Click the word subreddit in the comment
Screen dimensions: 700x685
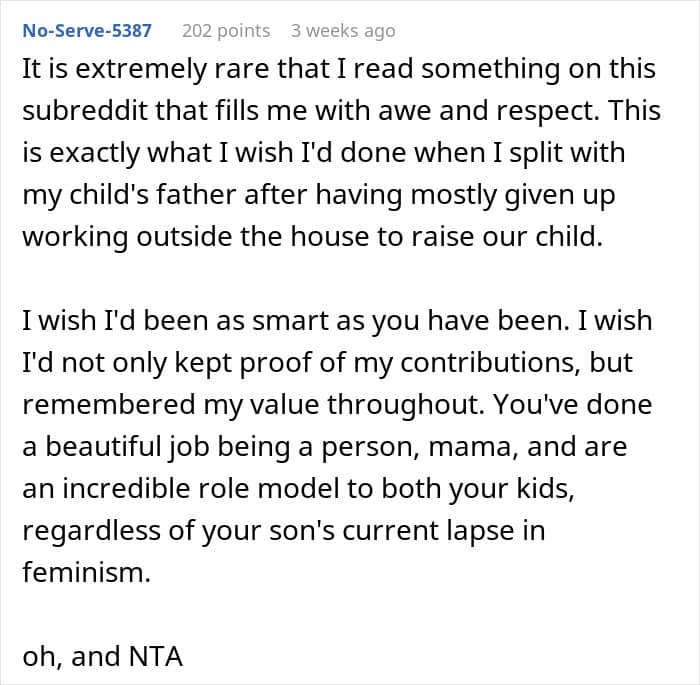(x=84, y=110)
